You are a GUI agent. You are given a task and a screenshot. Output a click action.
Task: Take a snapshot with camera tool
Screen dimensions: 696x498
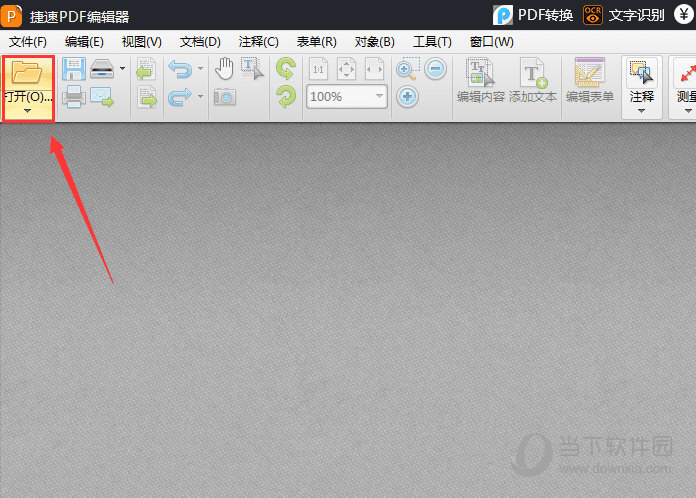(225, 97)
